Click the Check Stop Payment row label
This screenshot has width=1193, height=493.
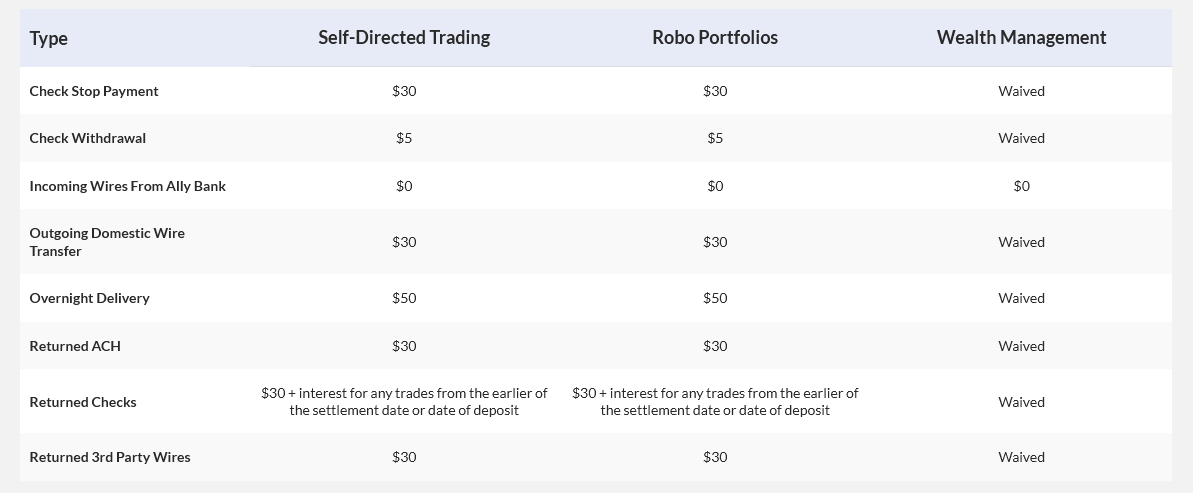[94, 91]
